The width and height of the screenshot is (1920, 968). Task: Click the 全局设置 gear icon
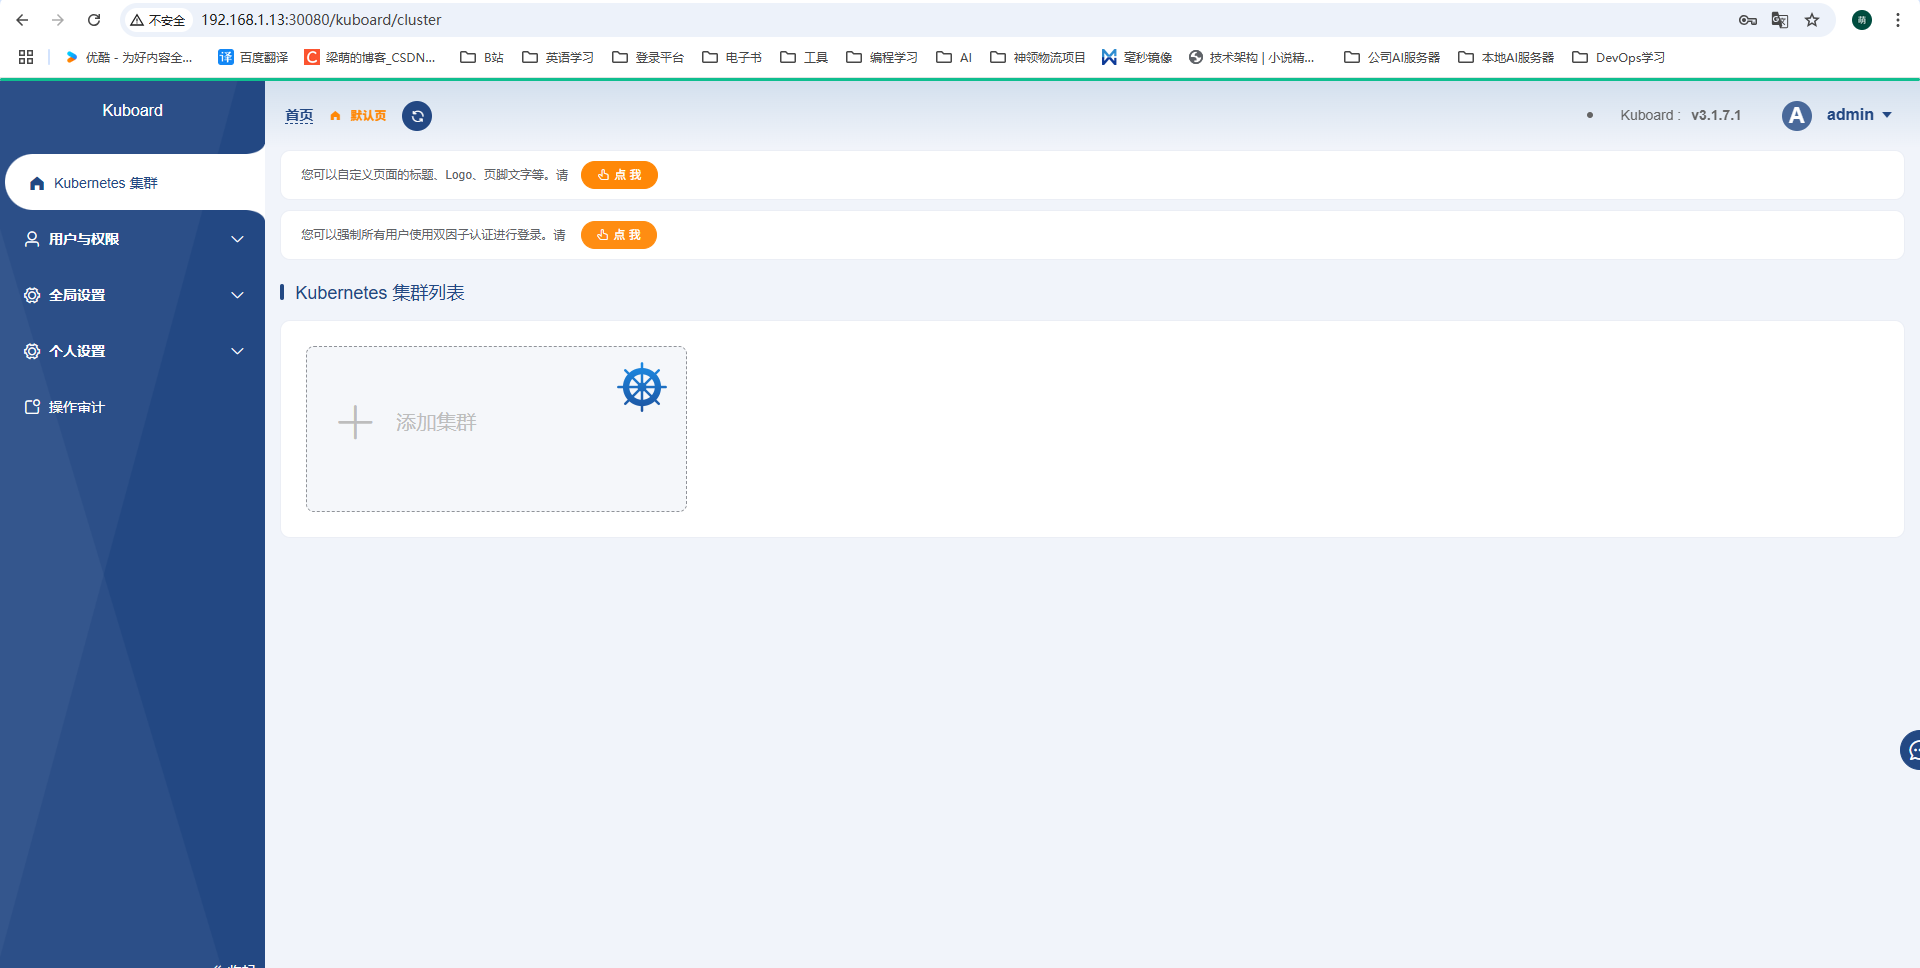[32, 295]
